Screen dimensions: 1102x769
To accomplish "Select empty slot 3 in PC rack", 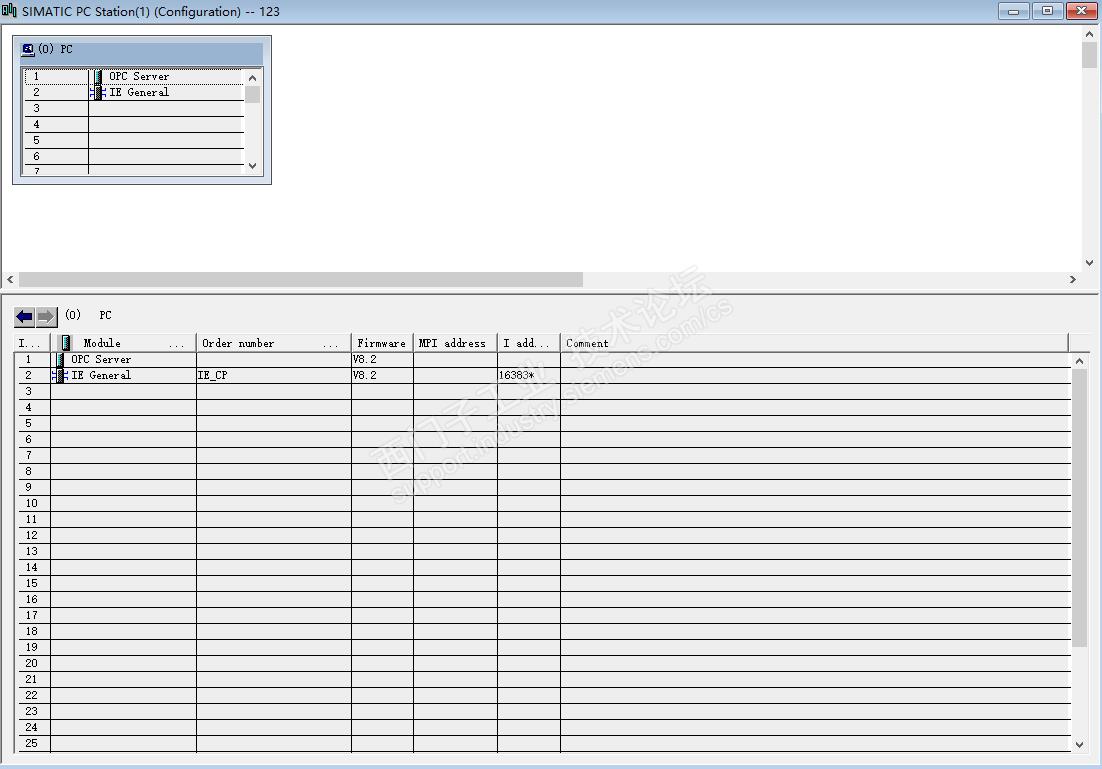I will (x=134, y=108).
